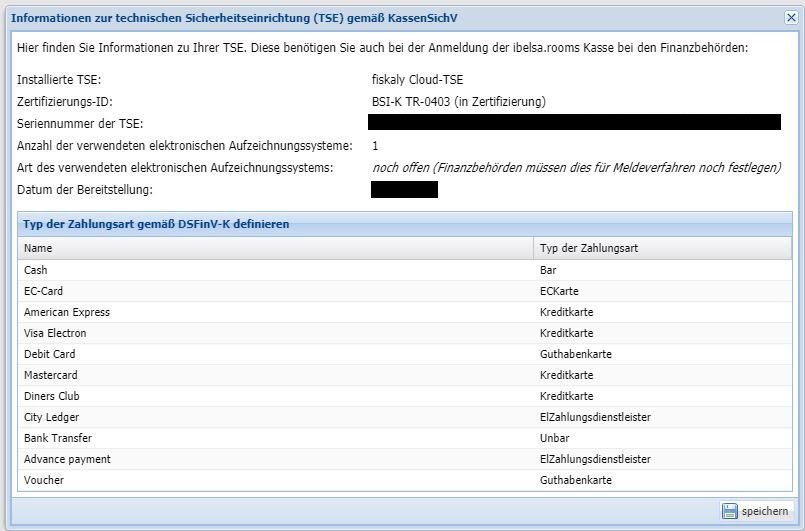Select the EC-Card row name
This screenshot has height=531, width=805.
[43, 291]
